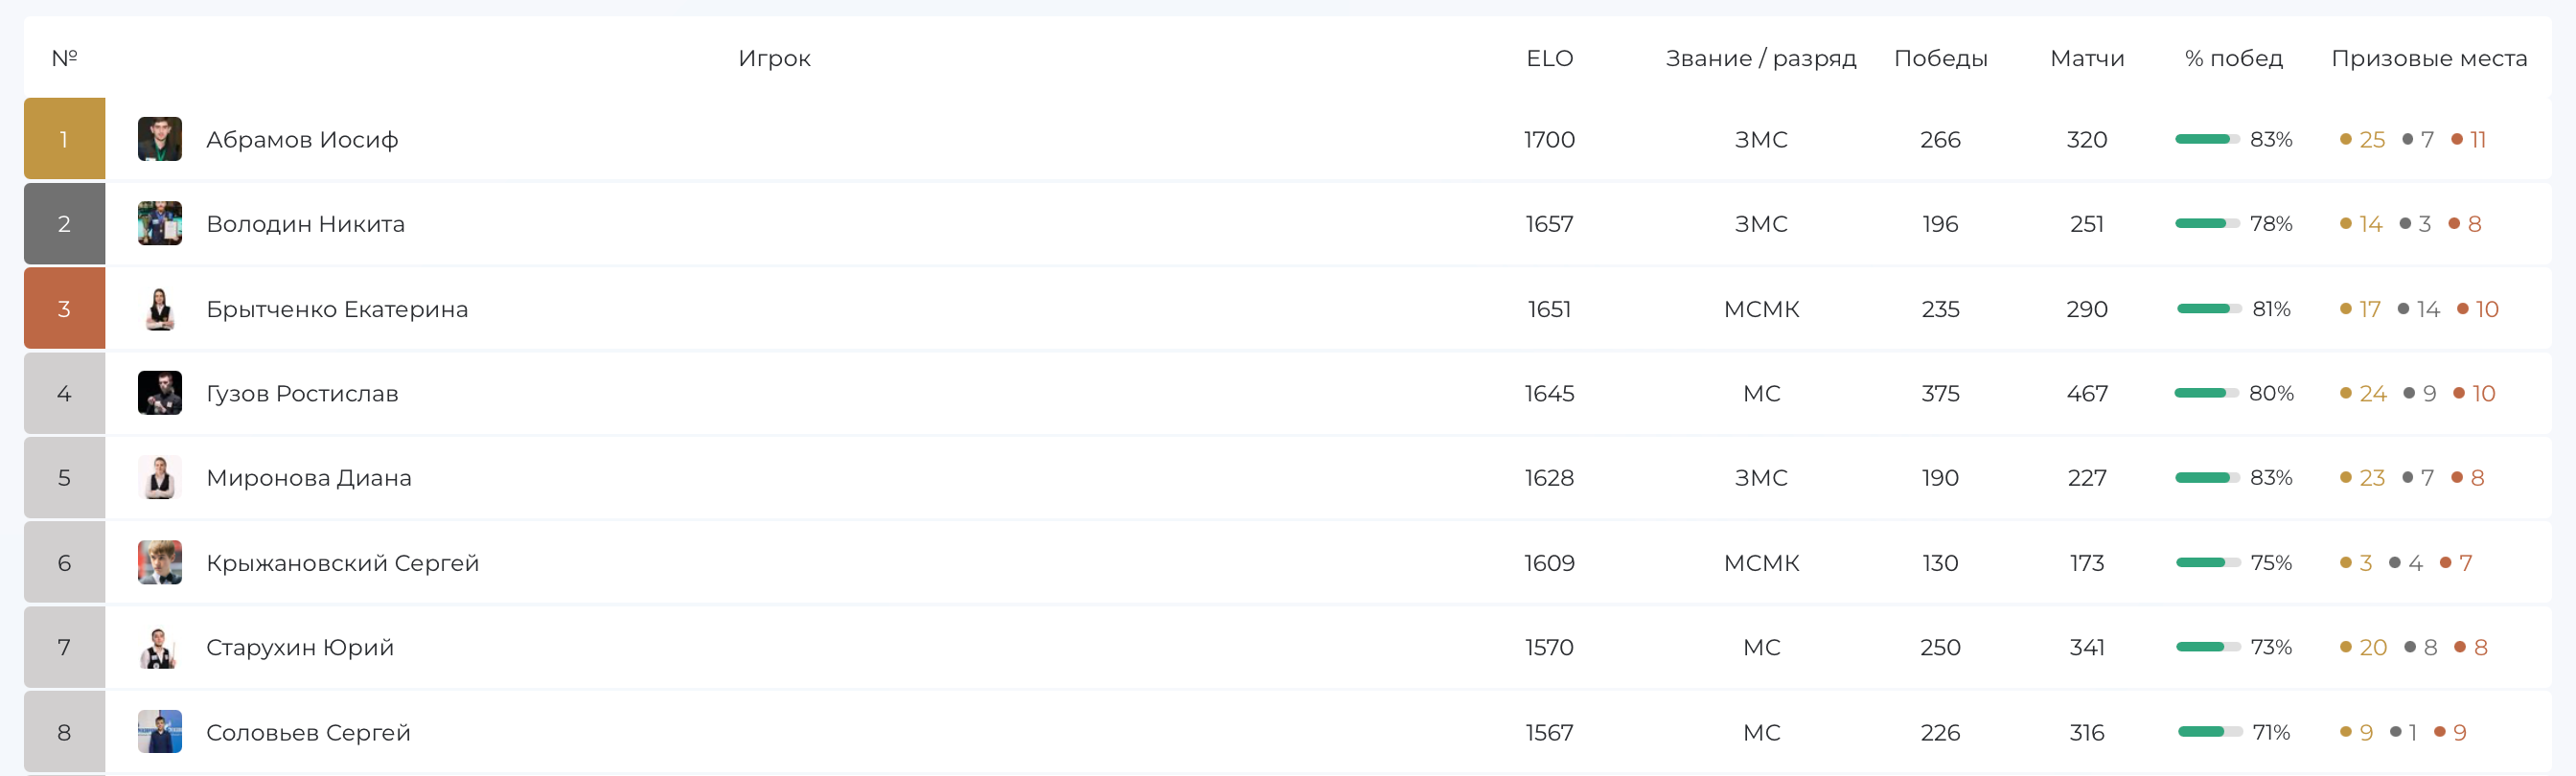The width and height of the screenshot is (2576, 776).
Task: Sort by % побед column header
Action: coord(2233,58)
